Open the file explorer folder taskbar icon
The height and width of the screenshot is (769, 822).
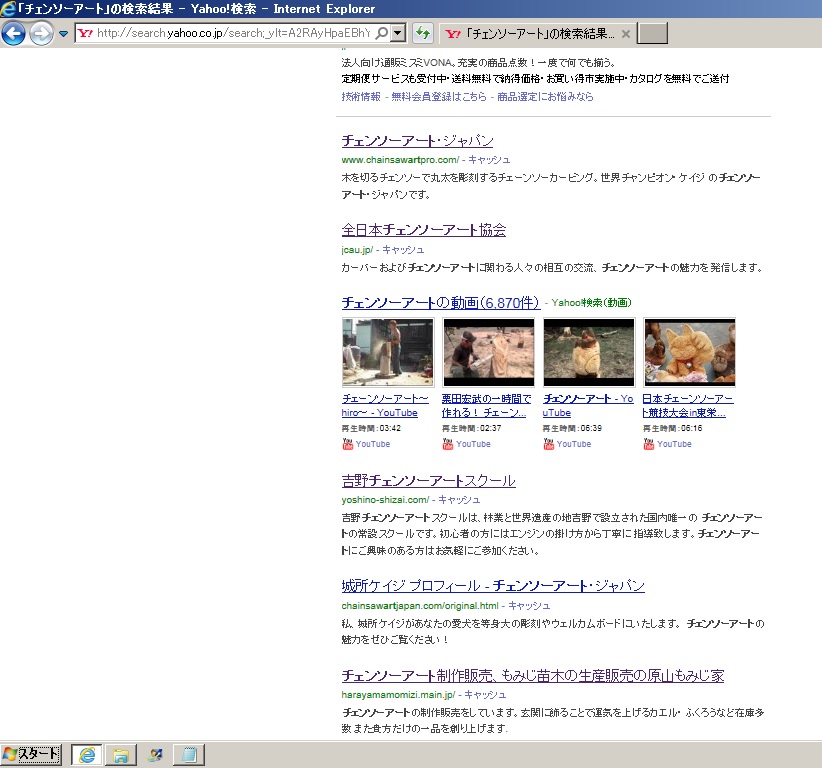tap(120, 755)
